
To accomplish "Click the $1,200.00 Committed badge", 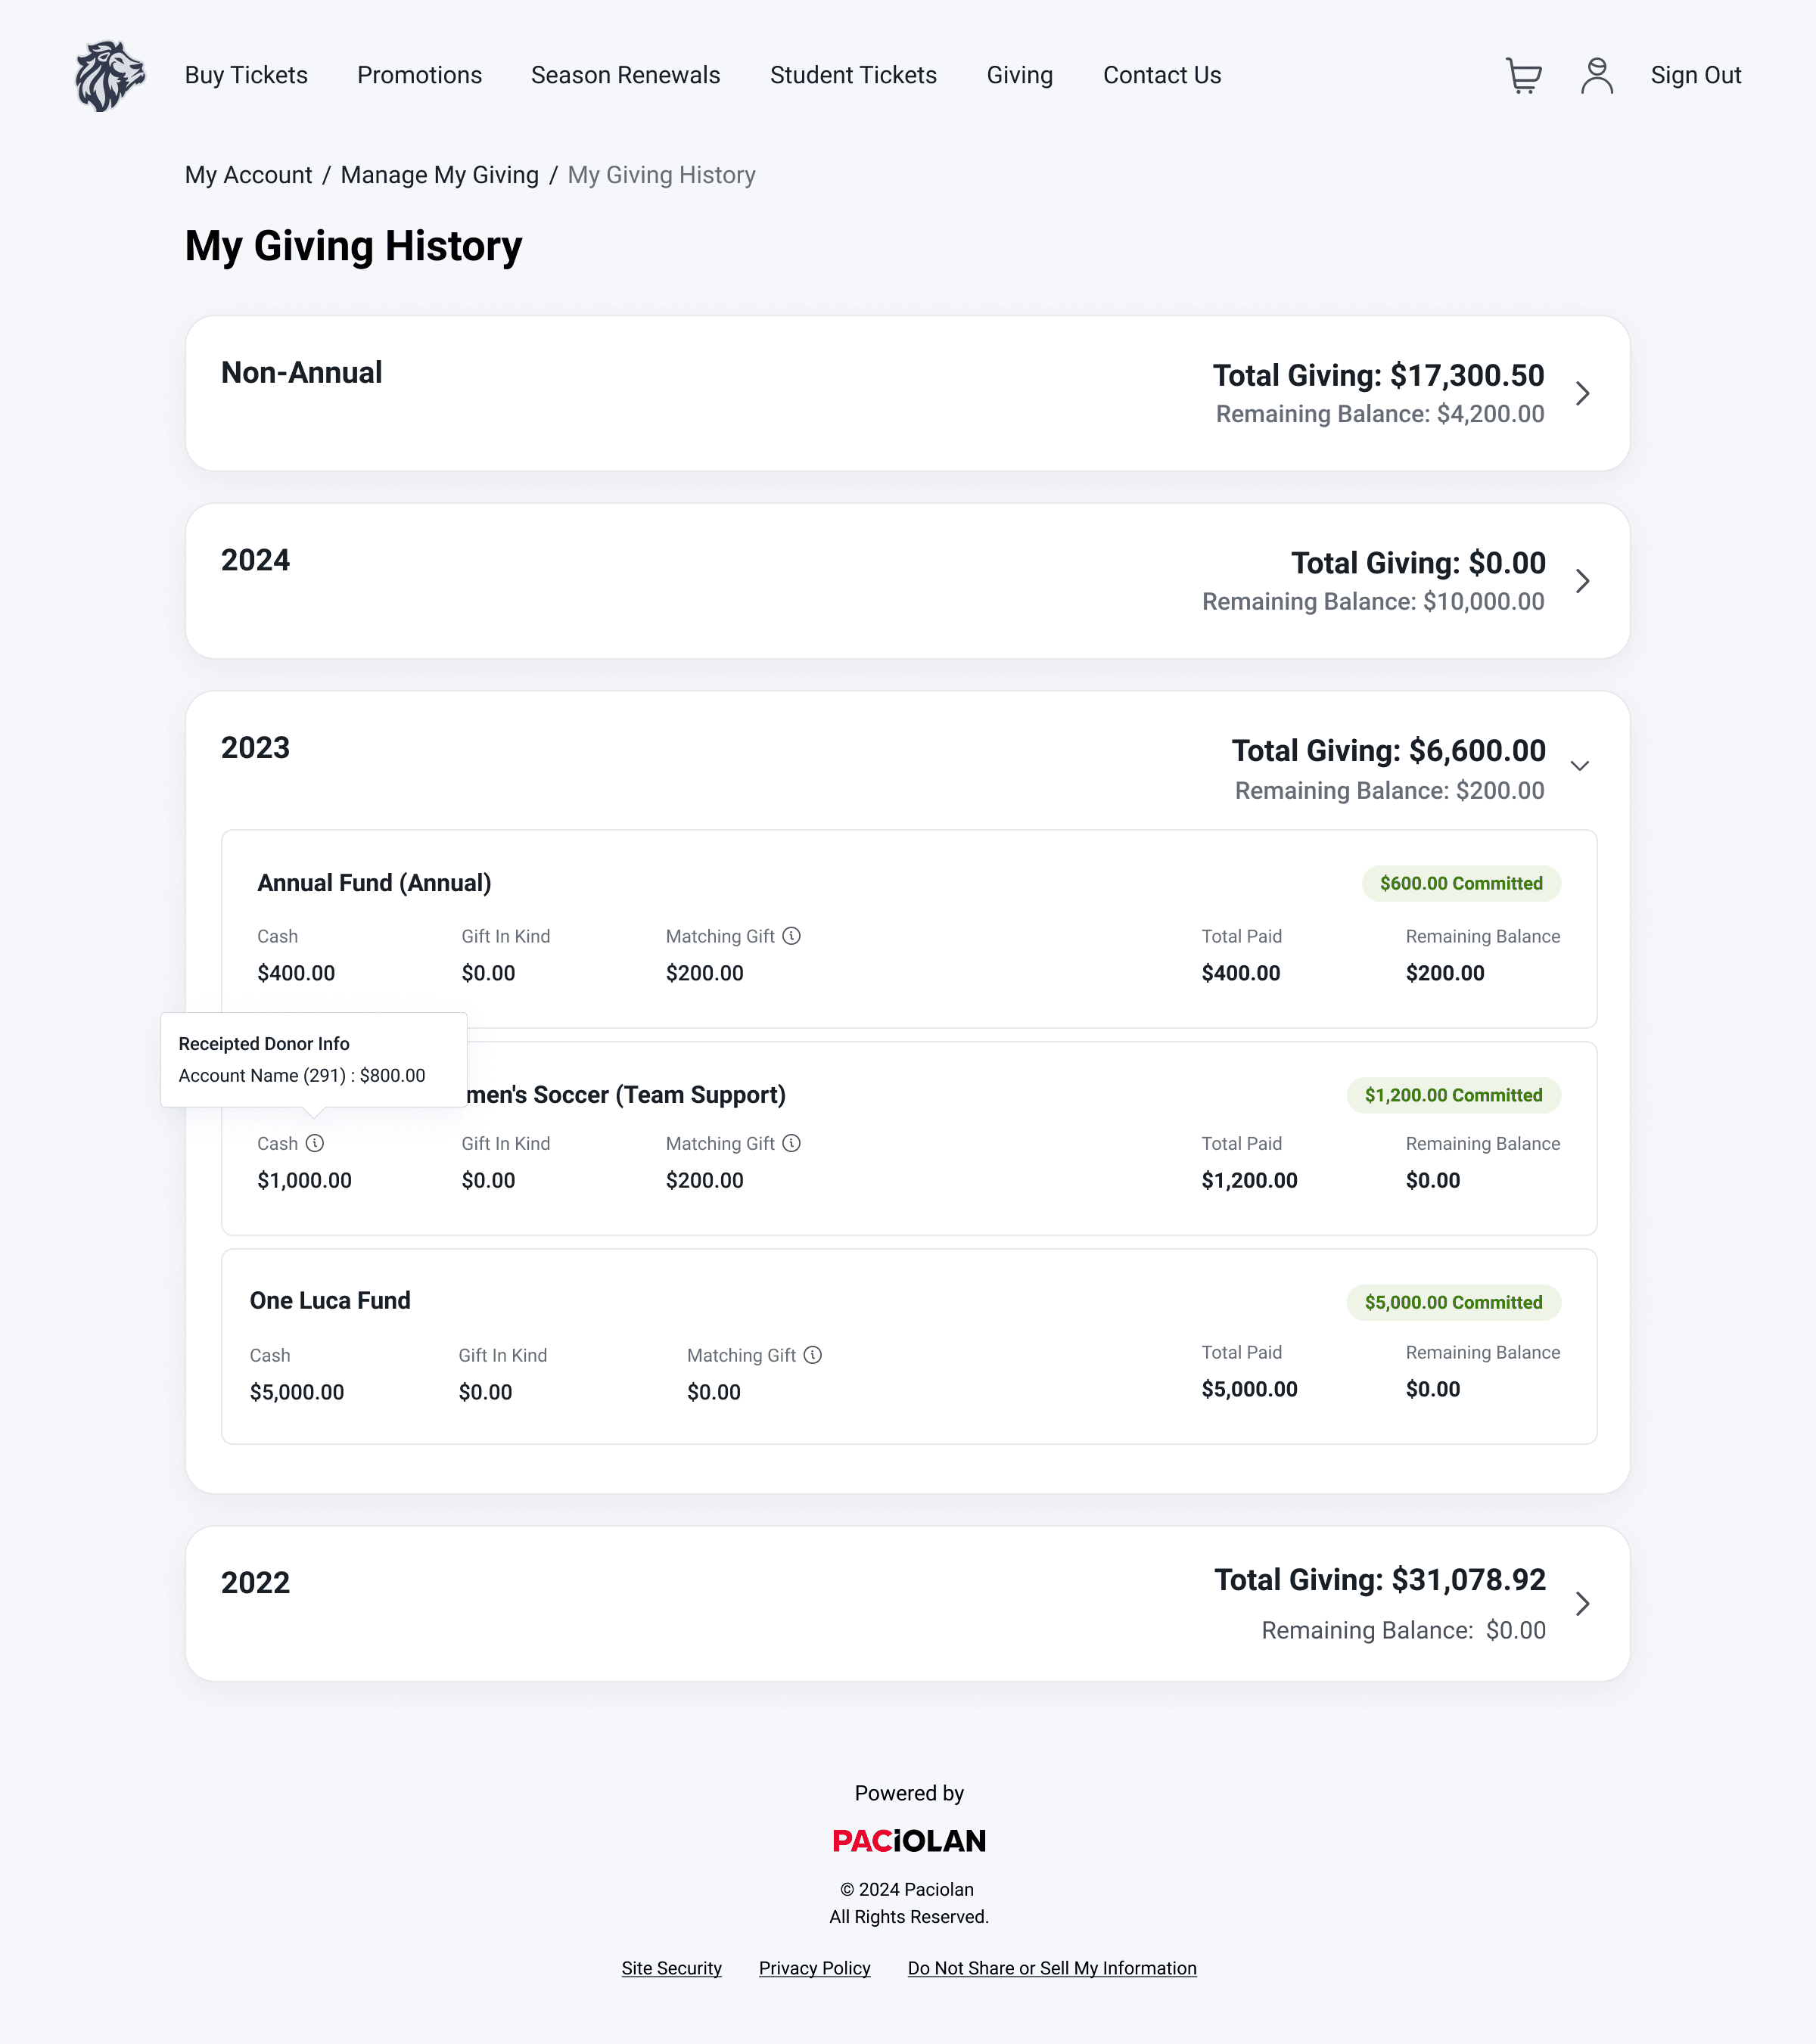I will 1453,1095.
